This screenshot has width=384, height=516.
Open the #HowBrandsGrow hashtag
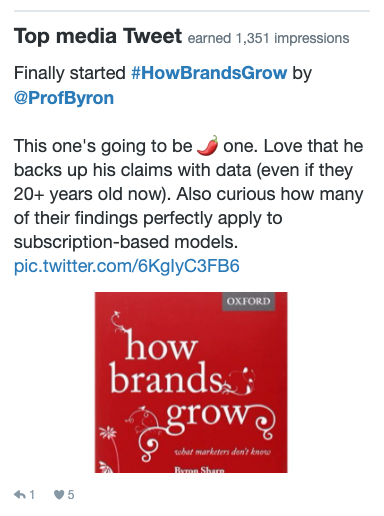[x=209, y=73]
